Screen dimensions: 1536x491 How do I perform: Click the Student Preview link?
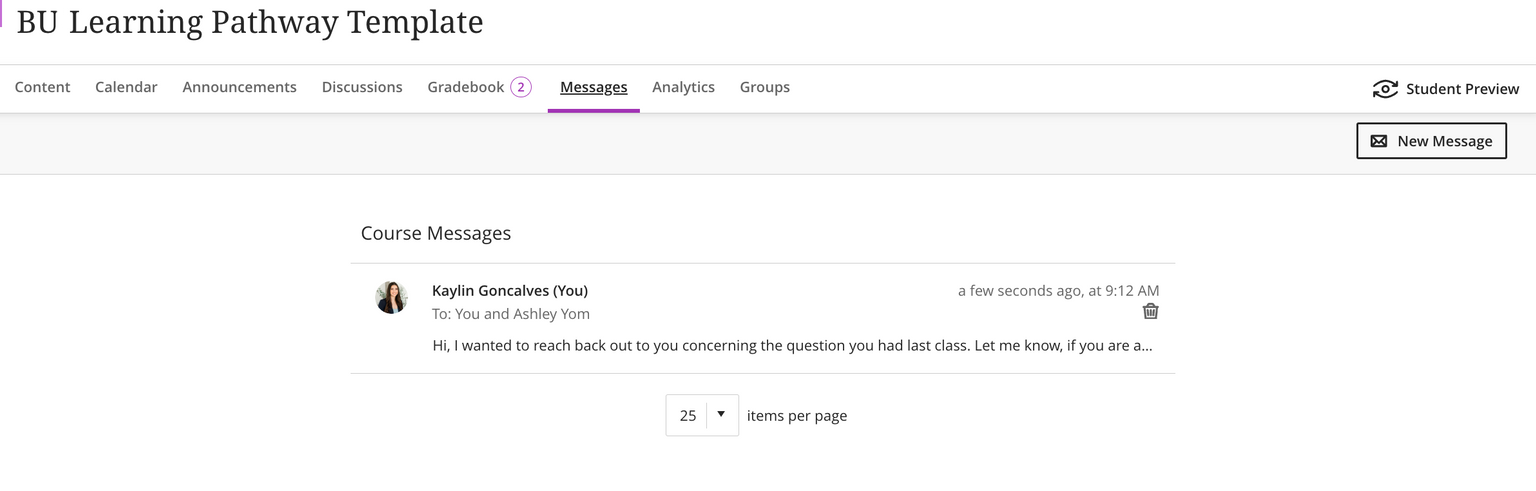[x=1462, y=89]
